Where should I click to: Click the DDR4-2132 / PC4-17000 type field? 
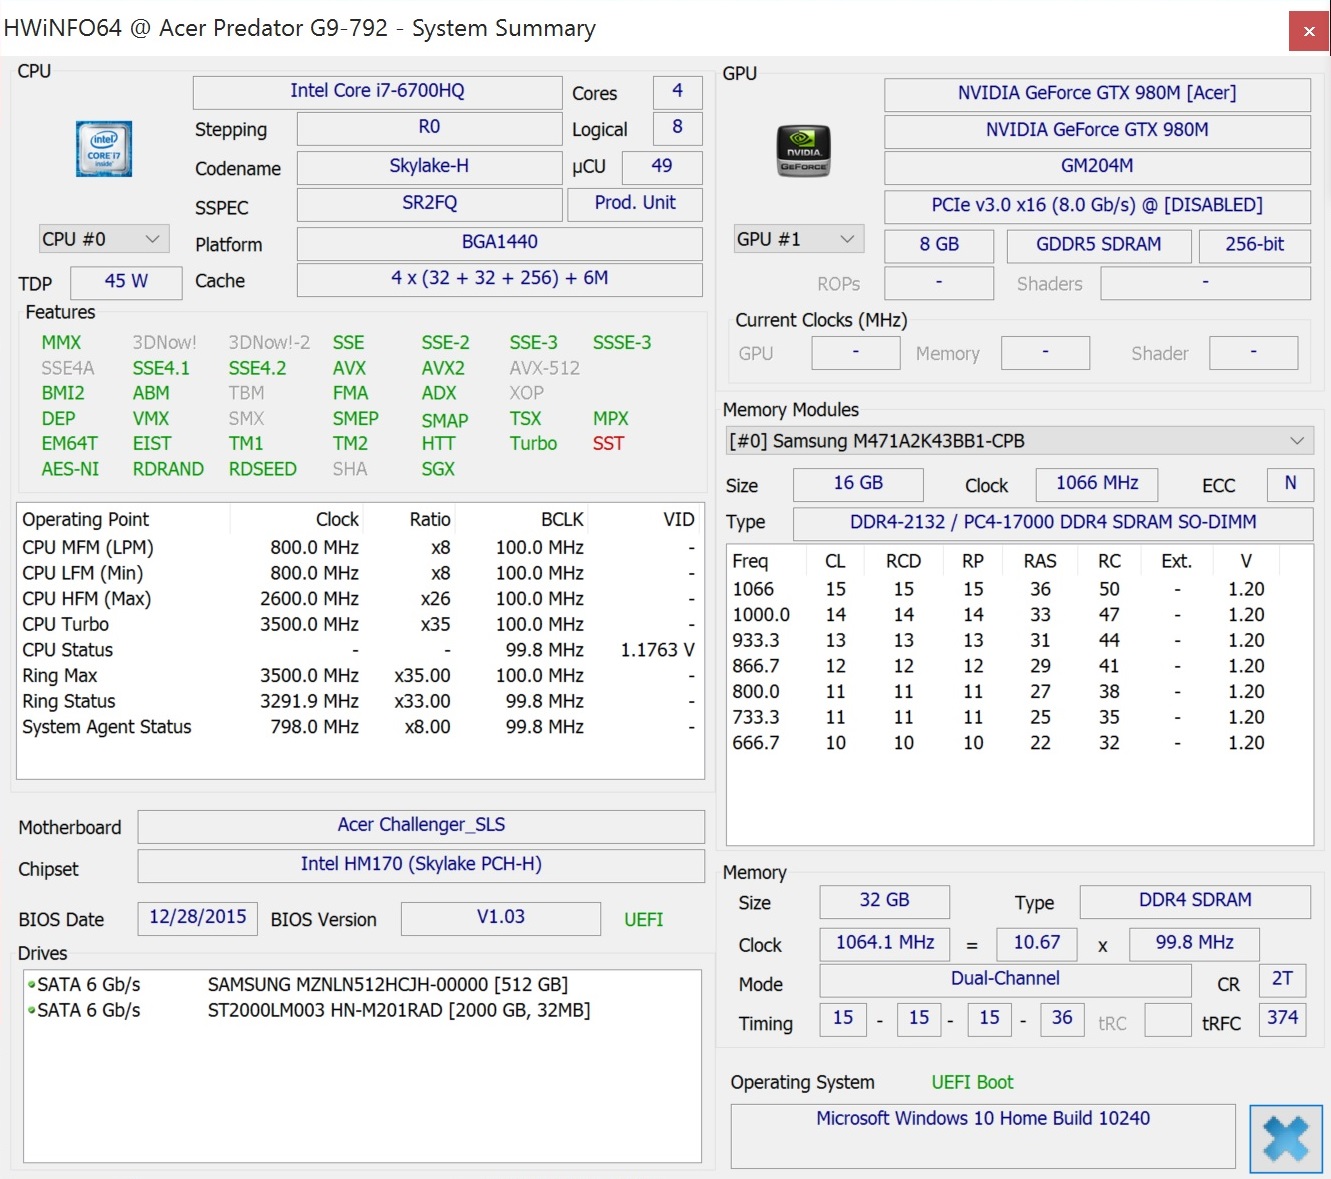(x=1053, y=523)
